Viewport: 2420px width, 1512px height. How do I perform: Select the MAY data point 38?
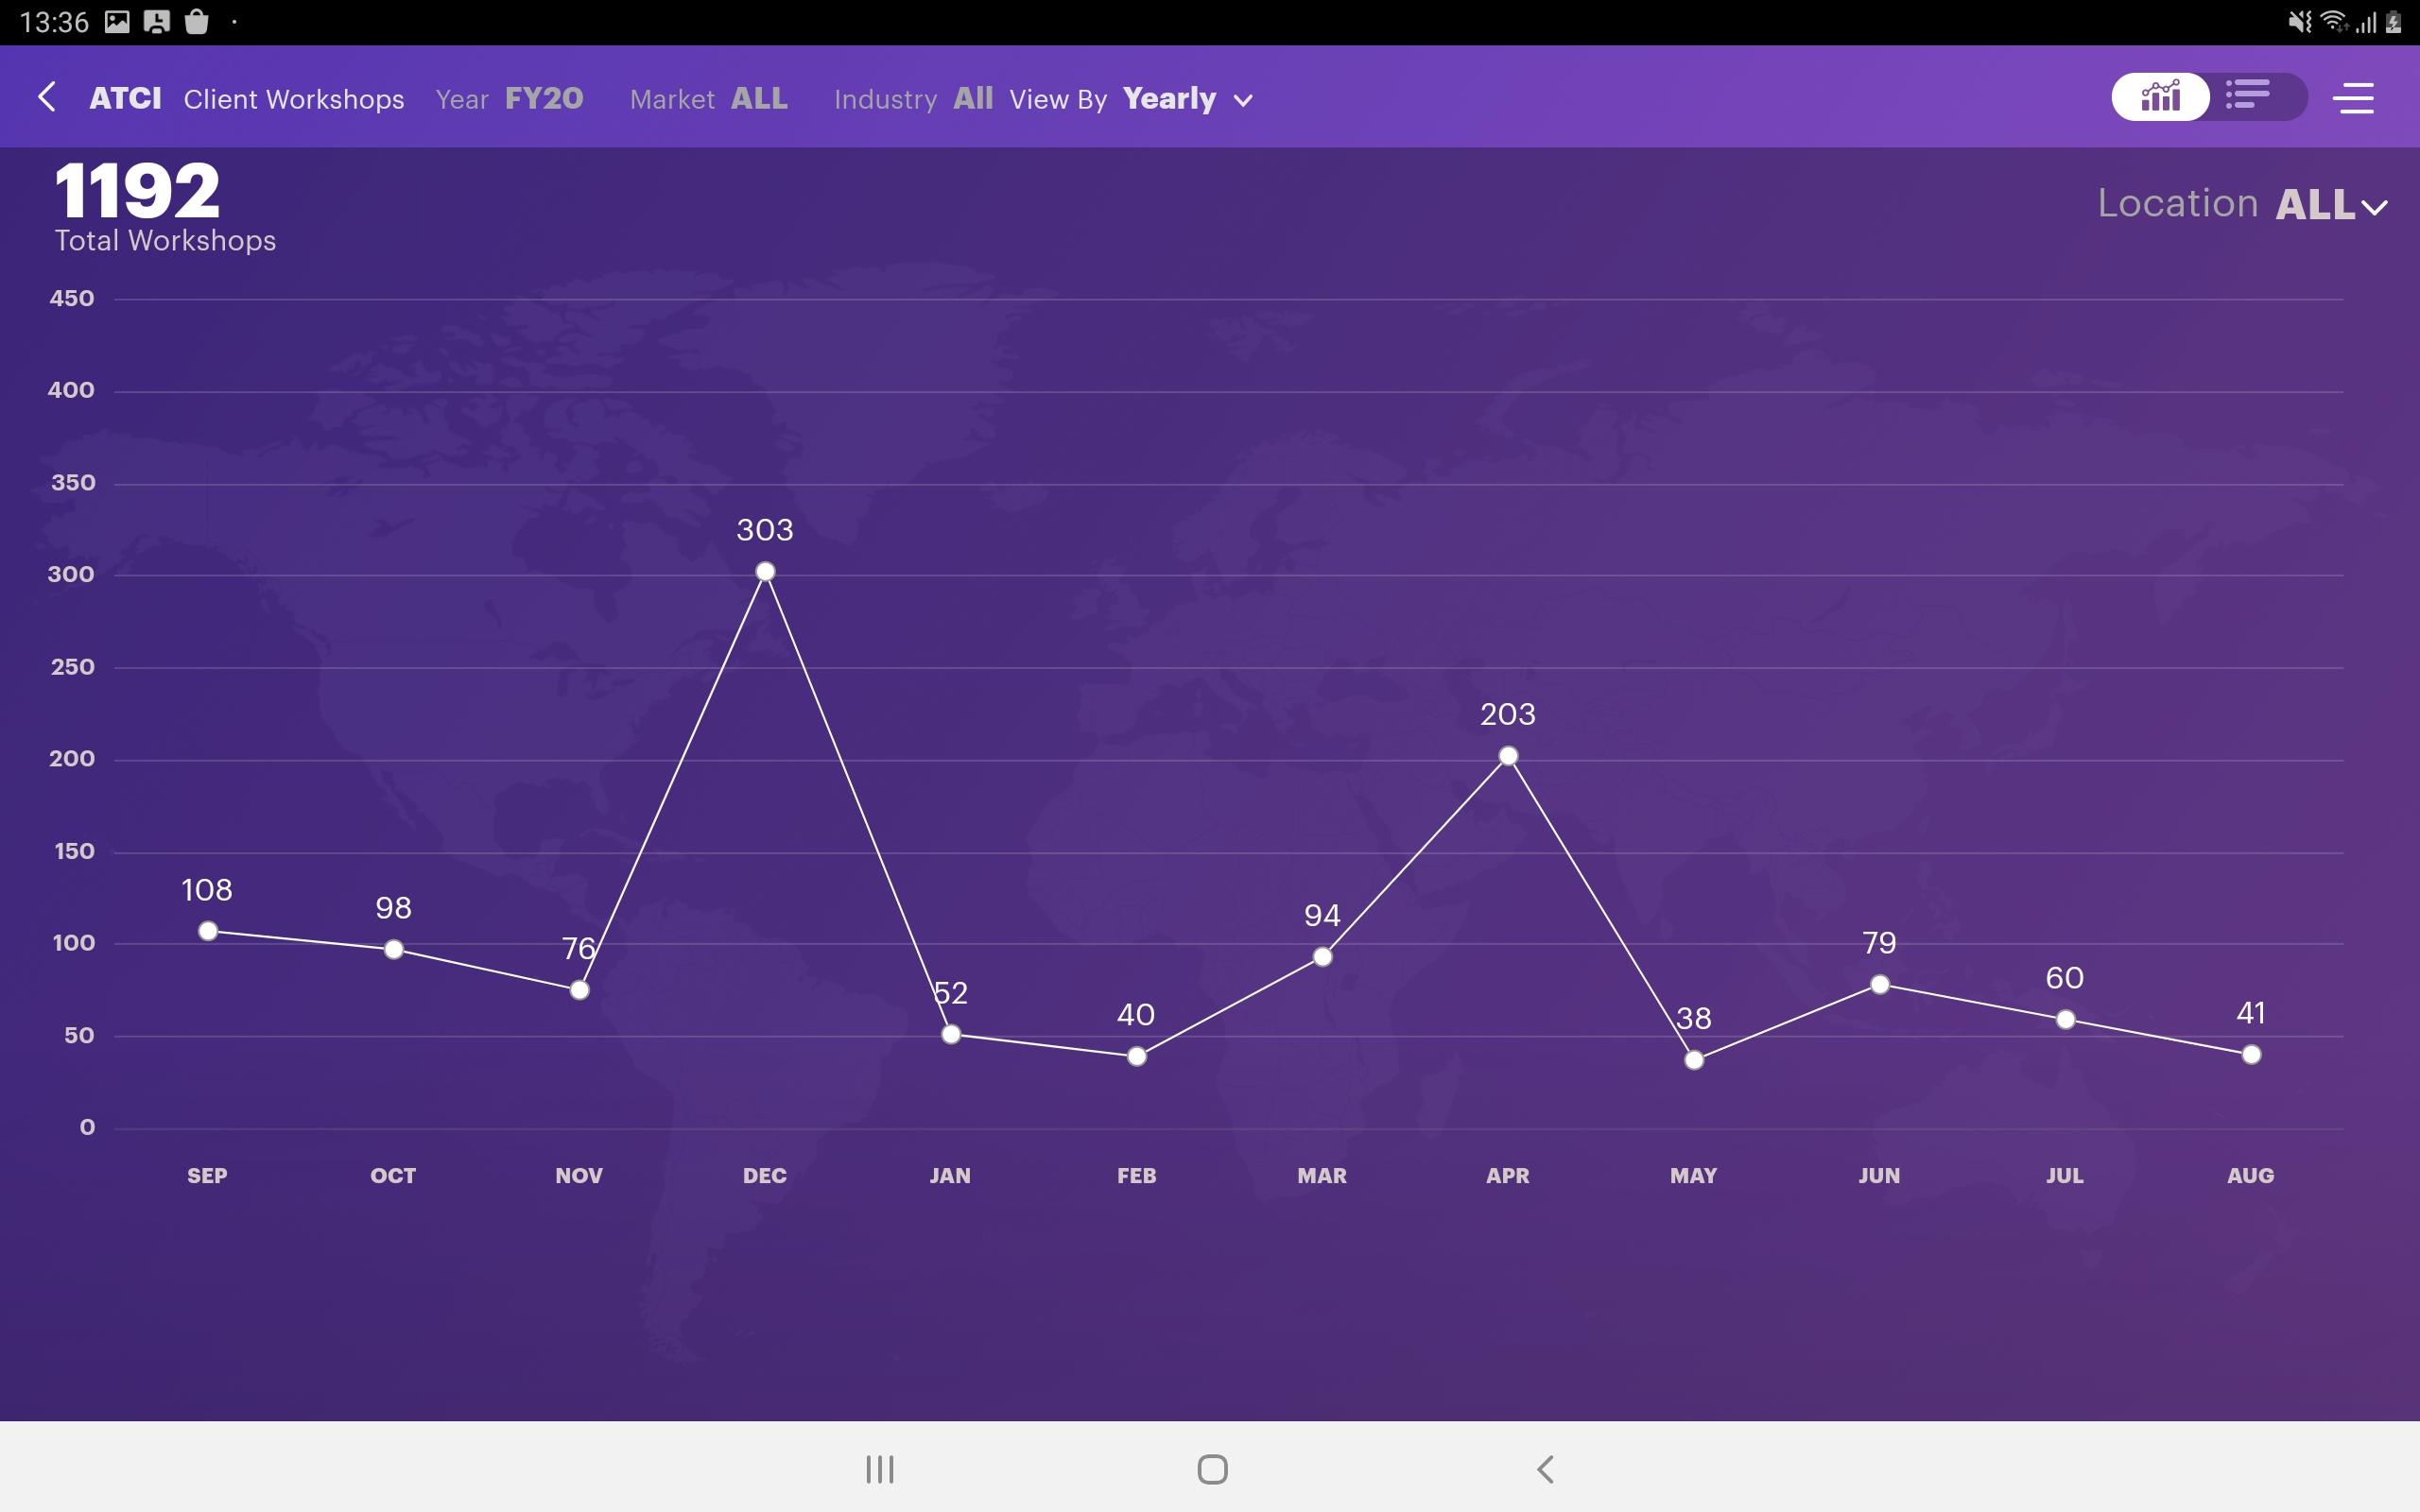coord(1694,1060)
